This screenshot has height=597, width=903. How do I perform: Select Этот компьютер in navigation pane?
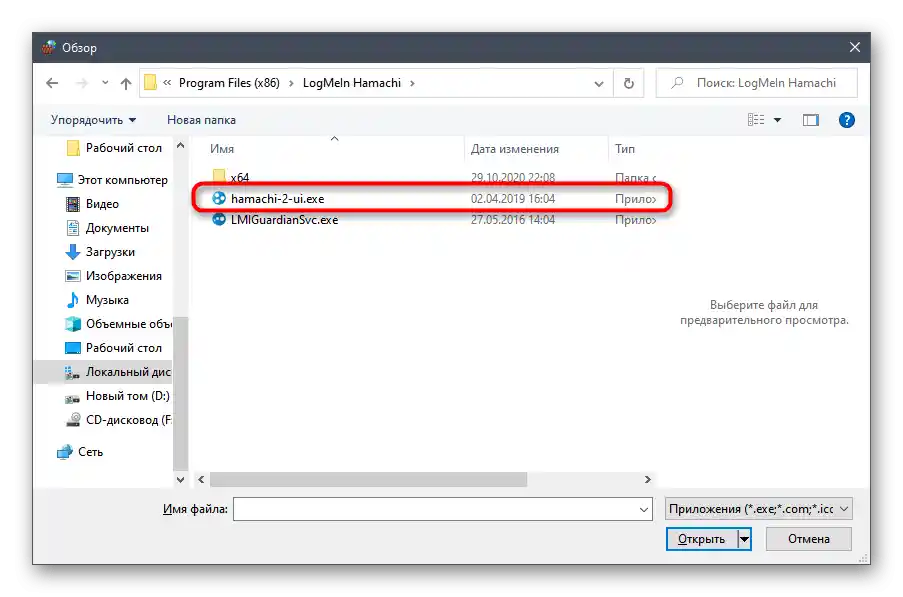click(123, 180)
